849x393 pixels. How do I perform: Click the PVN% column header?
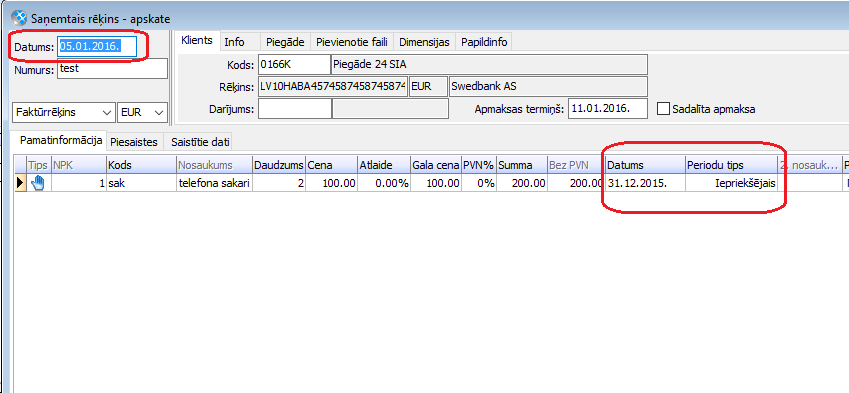[x=478, y=165]
